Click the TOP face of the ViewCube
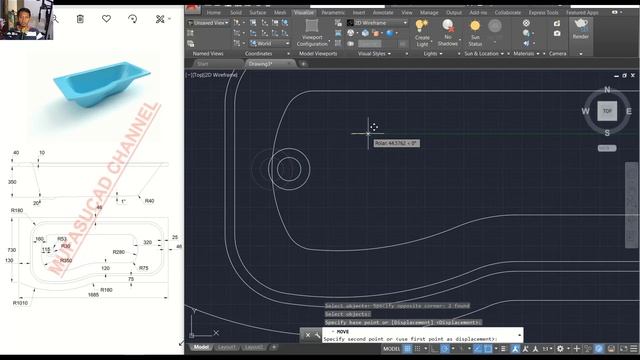The image size is (640, 360). (607, 111)
